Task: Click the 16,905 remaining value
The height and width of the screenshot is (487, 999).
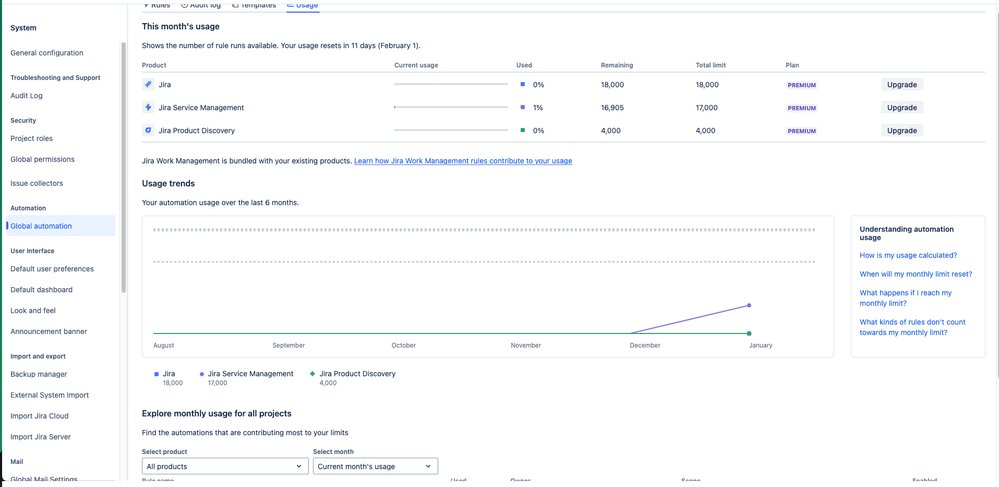Action: [x=612, y=108]
